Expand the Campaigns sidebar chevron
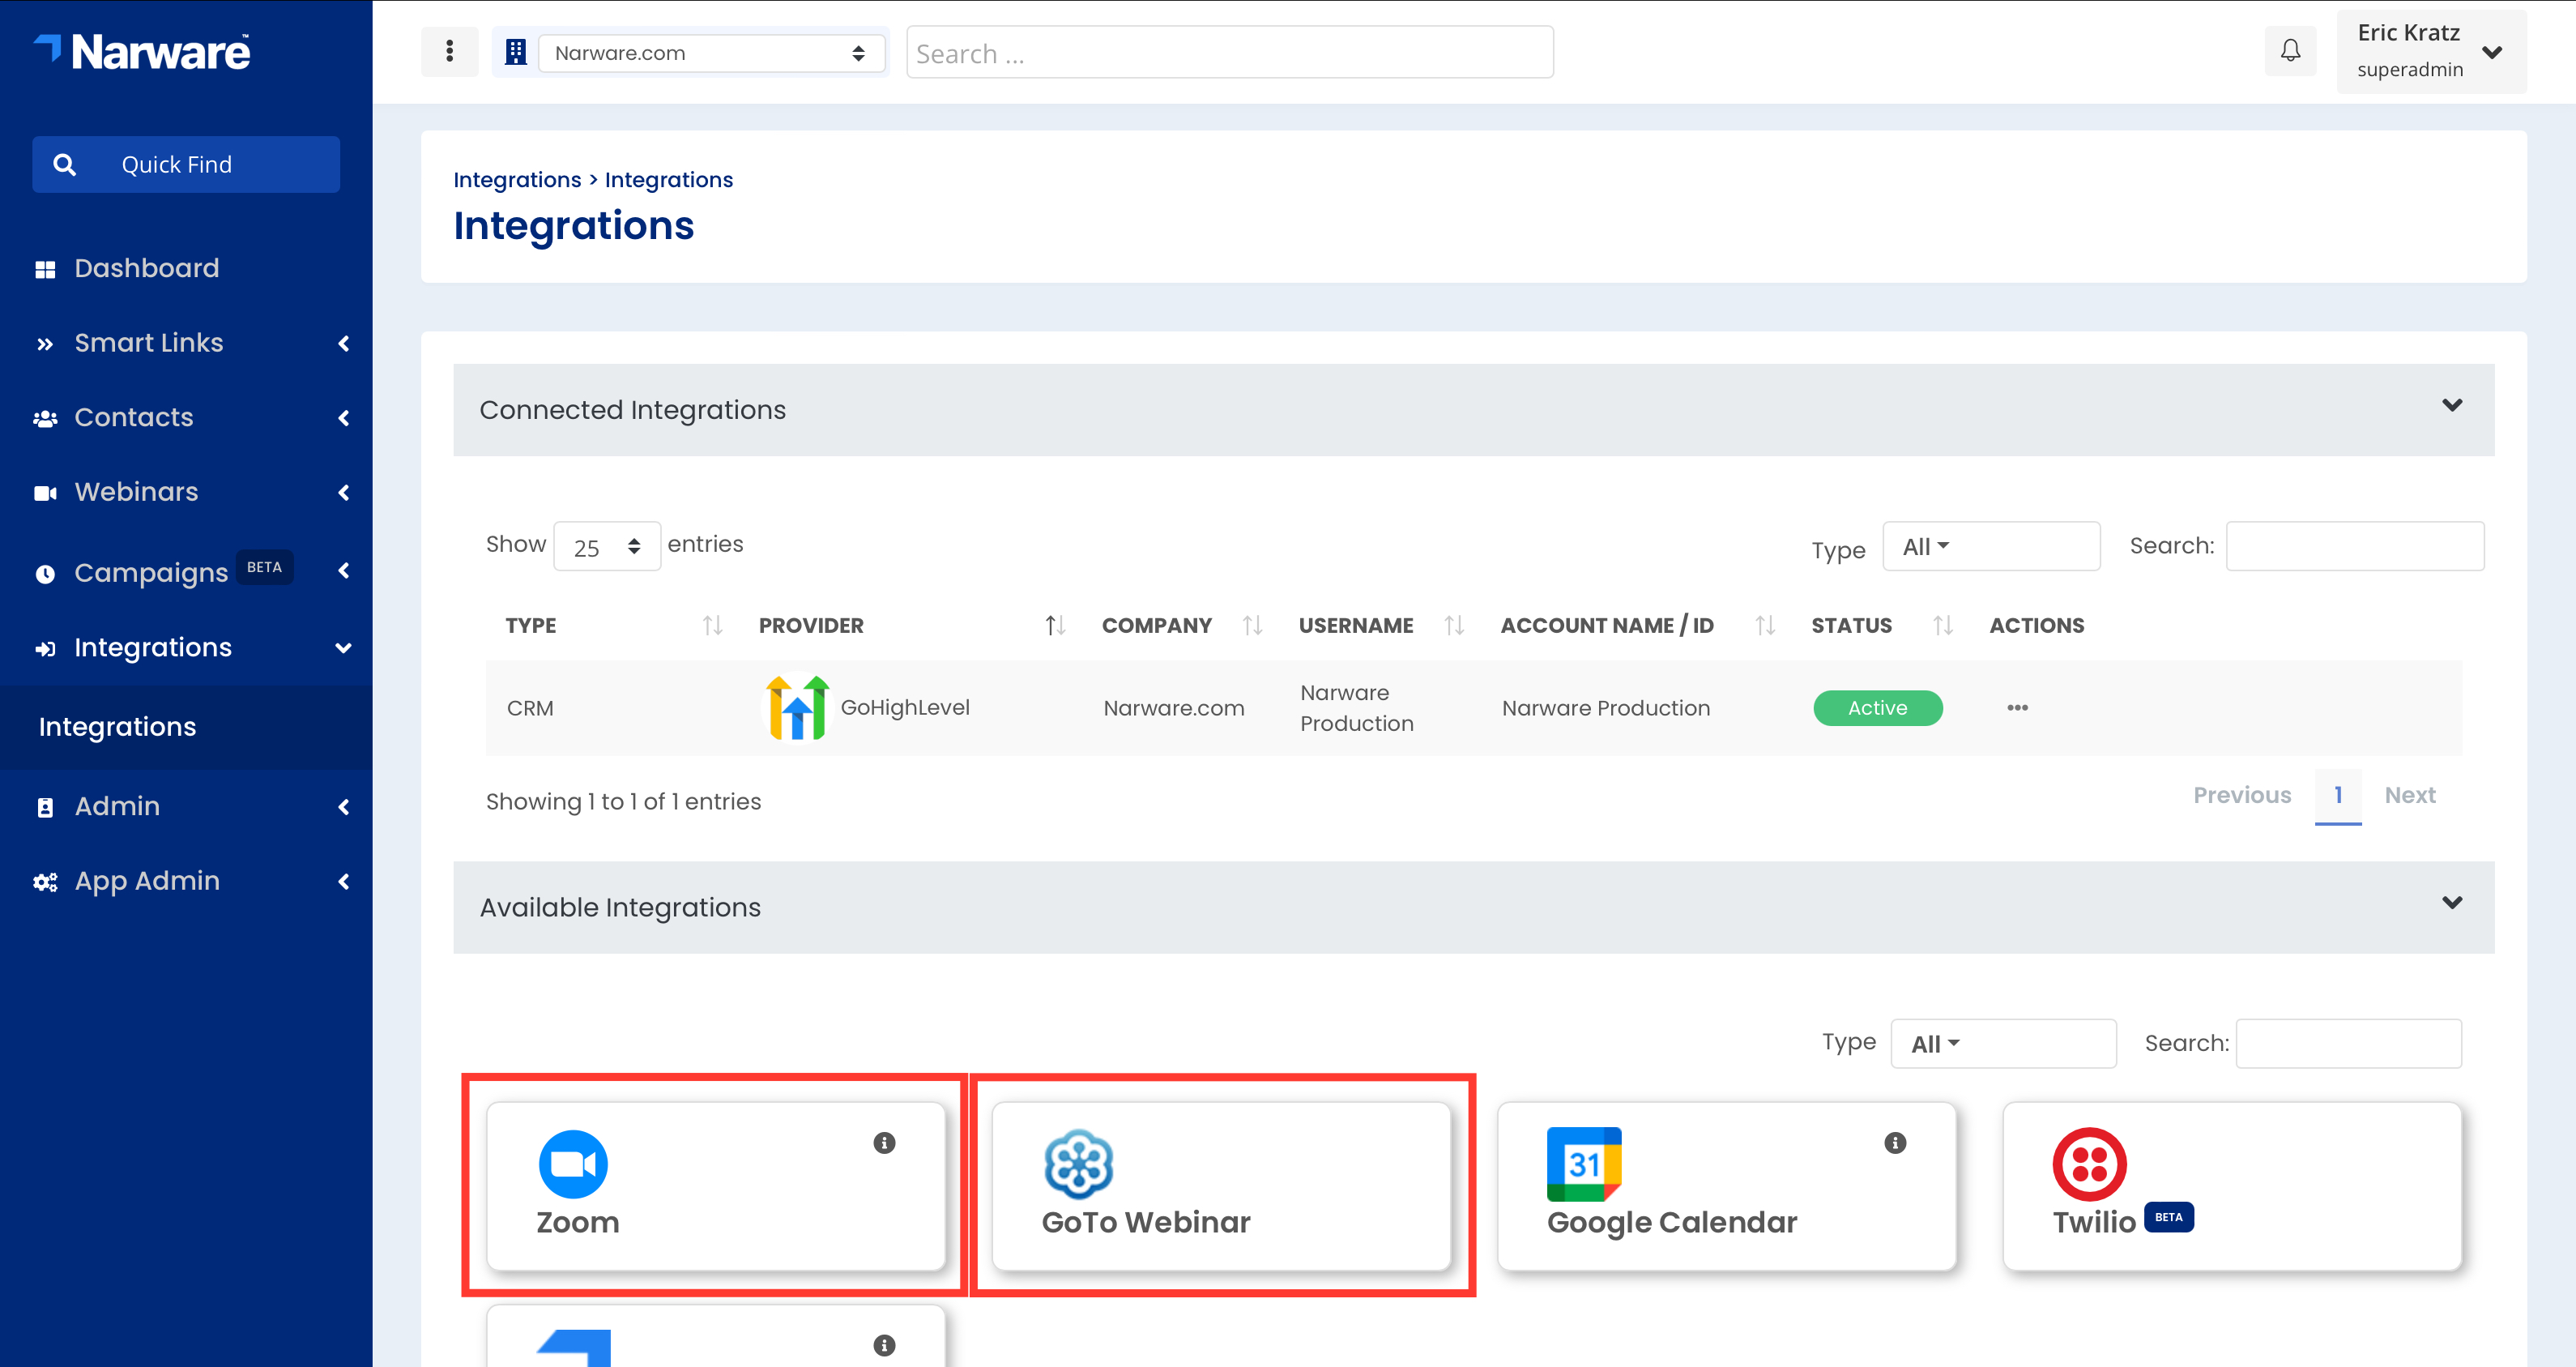The height and width of the screenshot is (1367, 2576). point(344,570)
